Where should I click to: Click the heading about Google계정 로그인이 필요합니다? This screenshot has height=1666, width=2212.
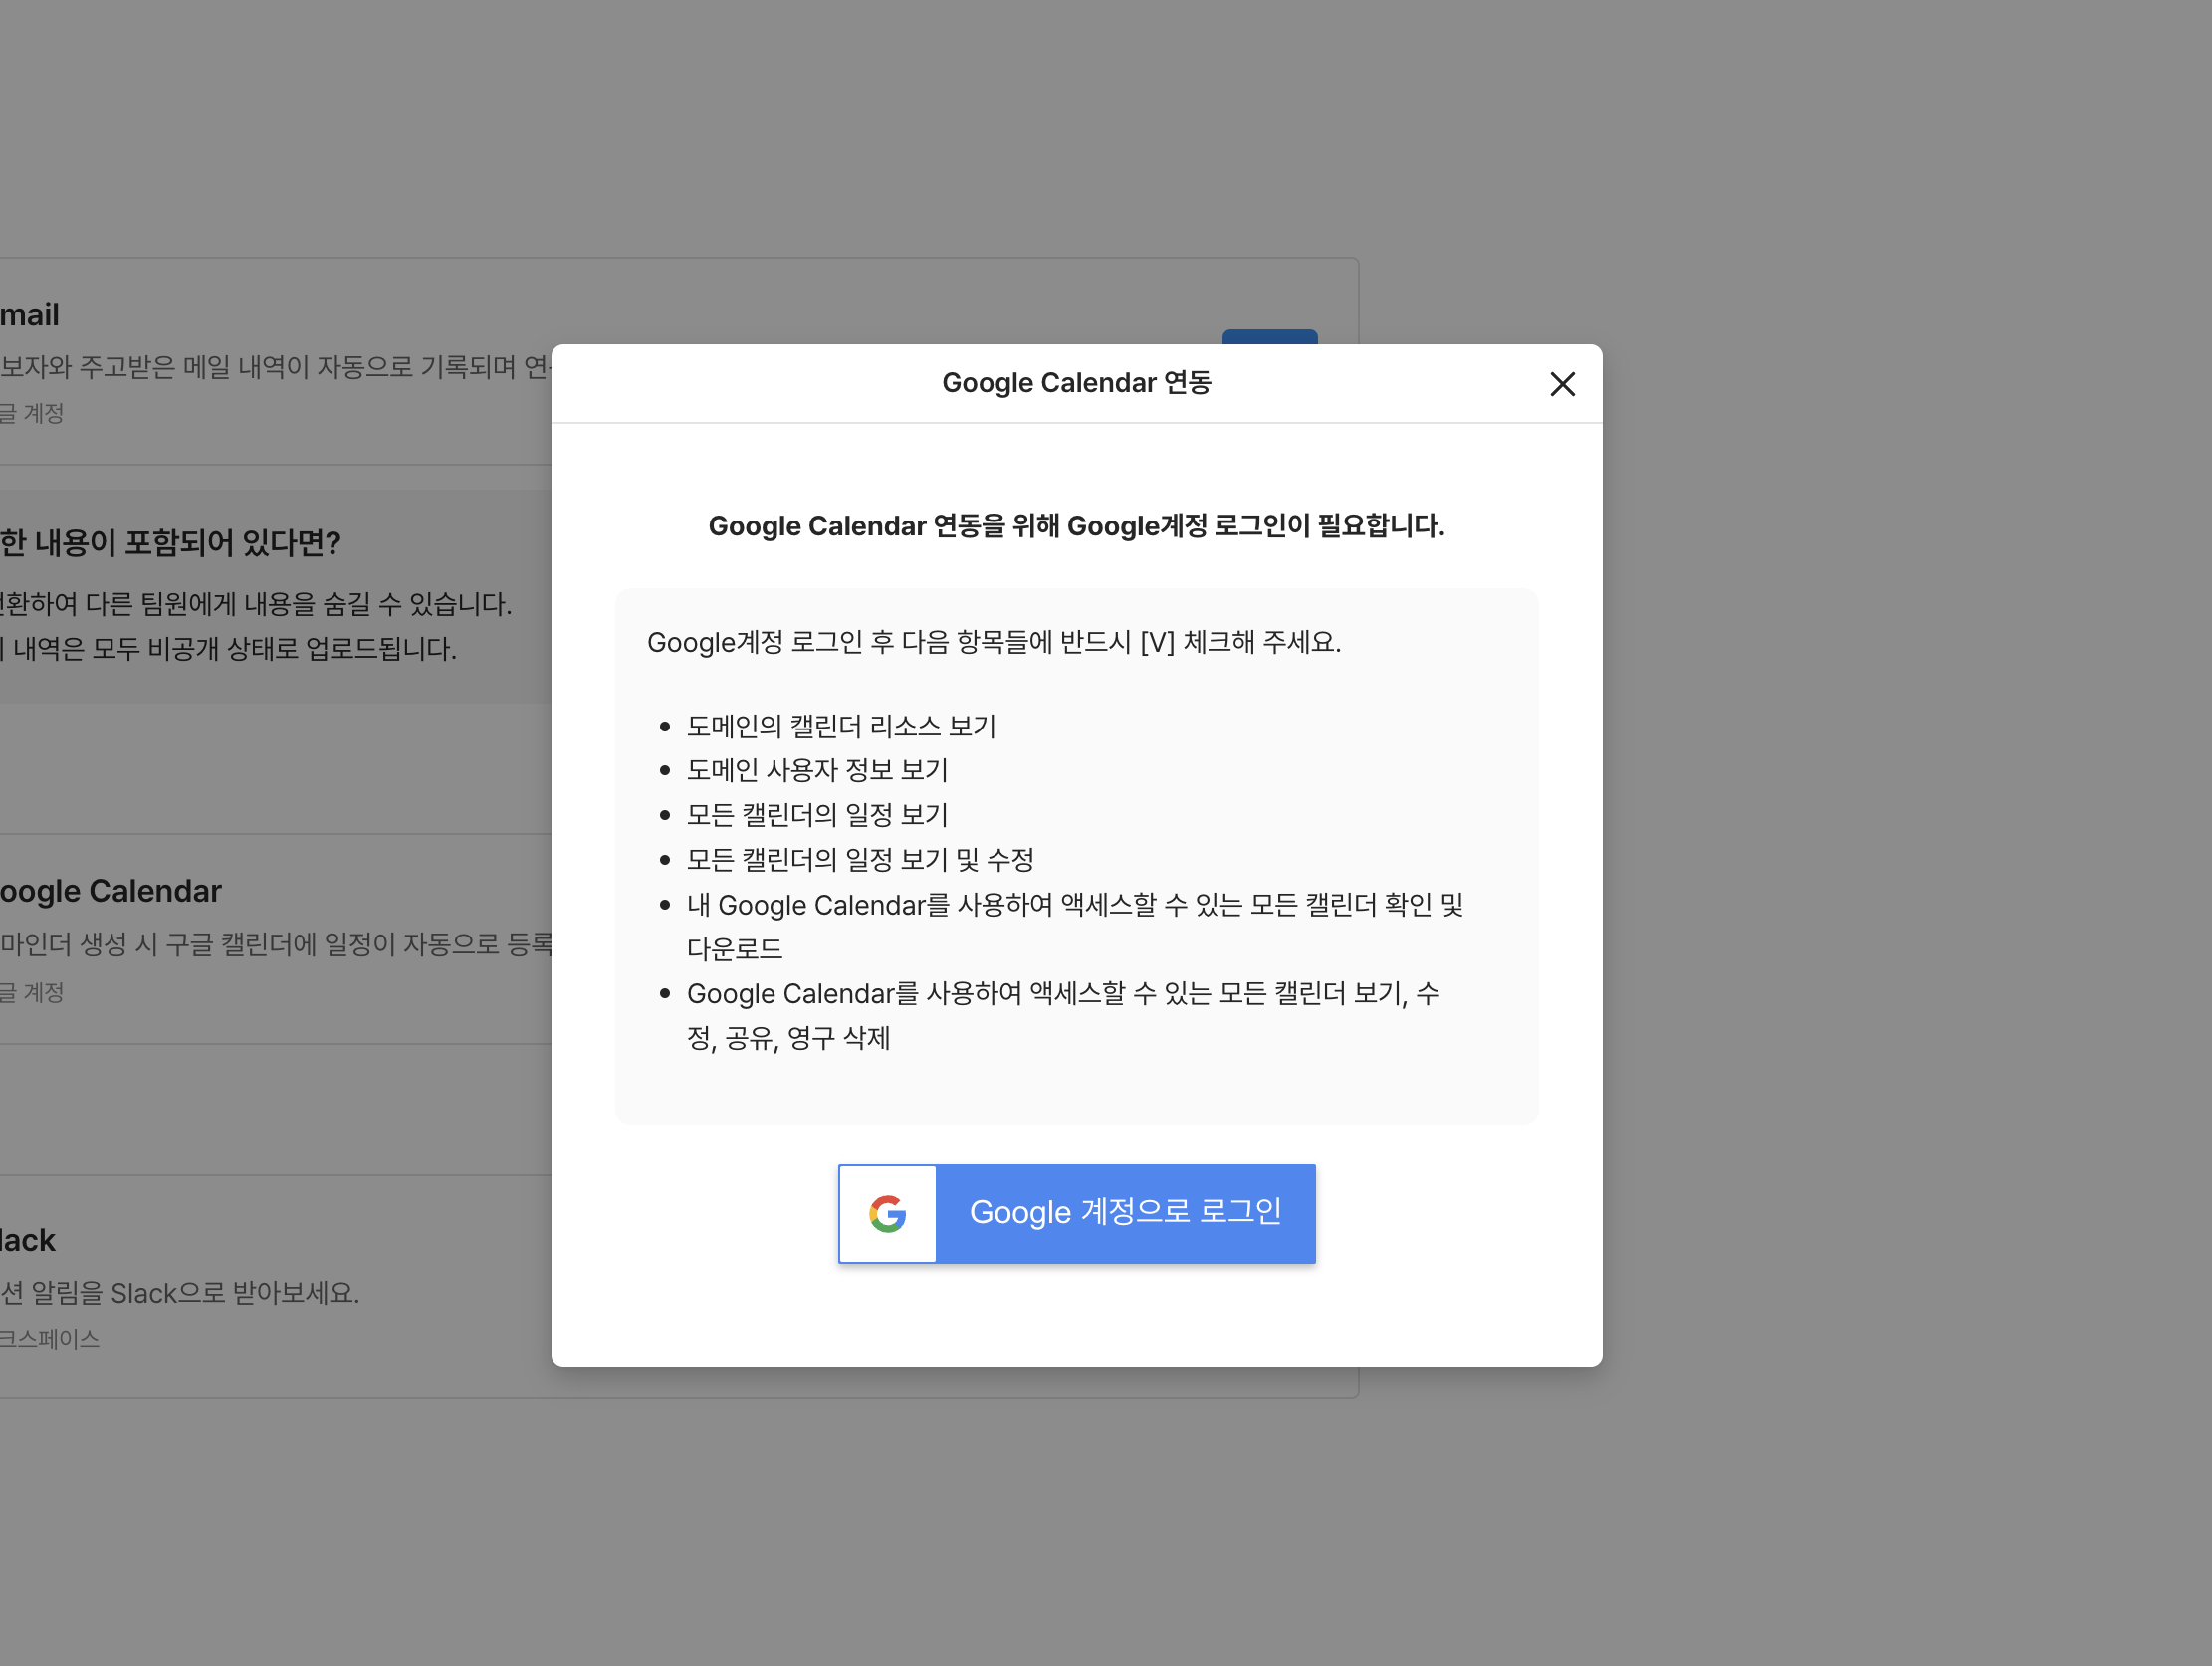[1076, 526]
